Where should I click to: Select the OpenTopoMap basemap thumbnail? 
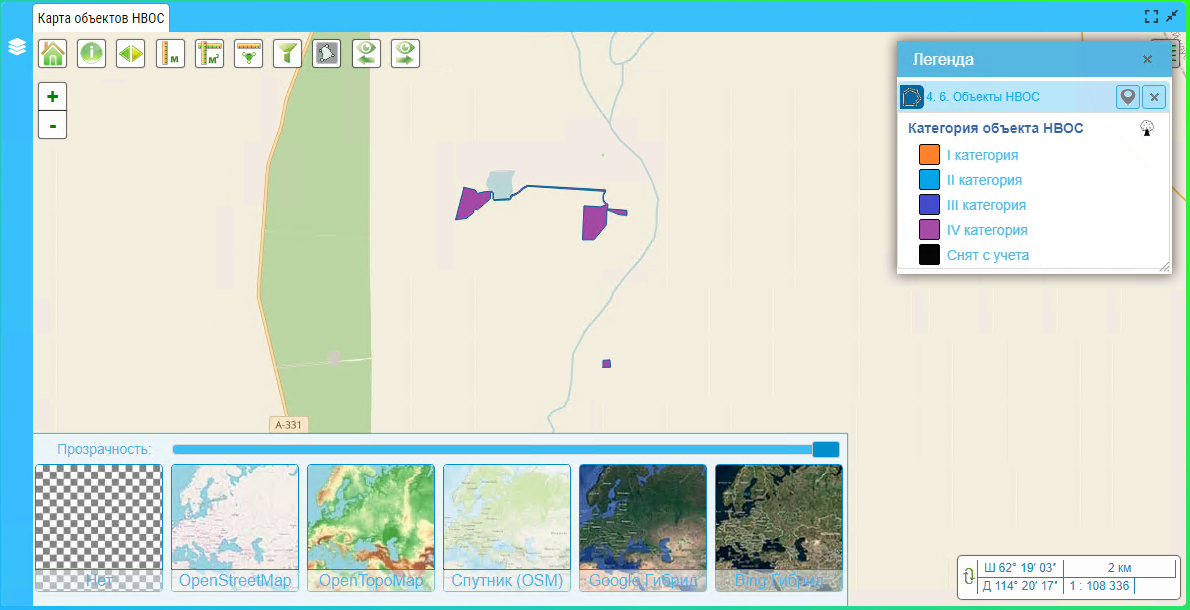click(x=370, y=527)
